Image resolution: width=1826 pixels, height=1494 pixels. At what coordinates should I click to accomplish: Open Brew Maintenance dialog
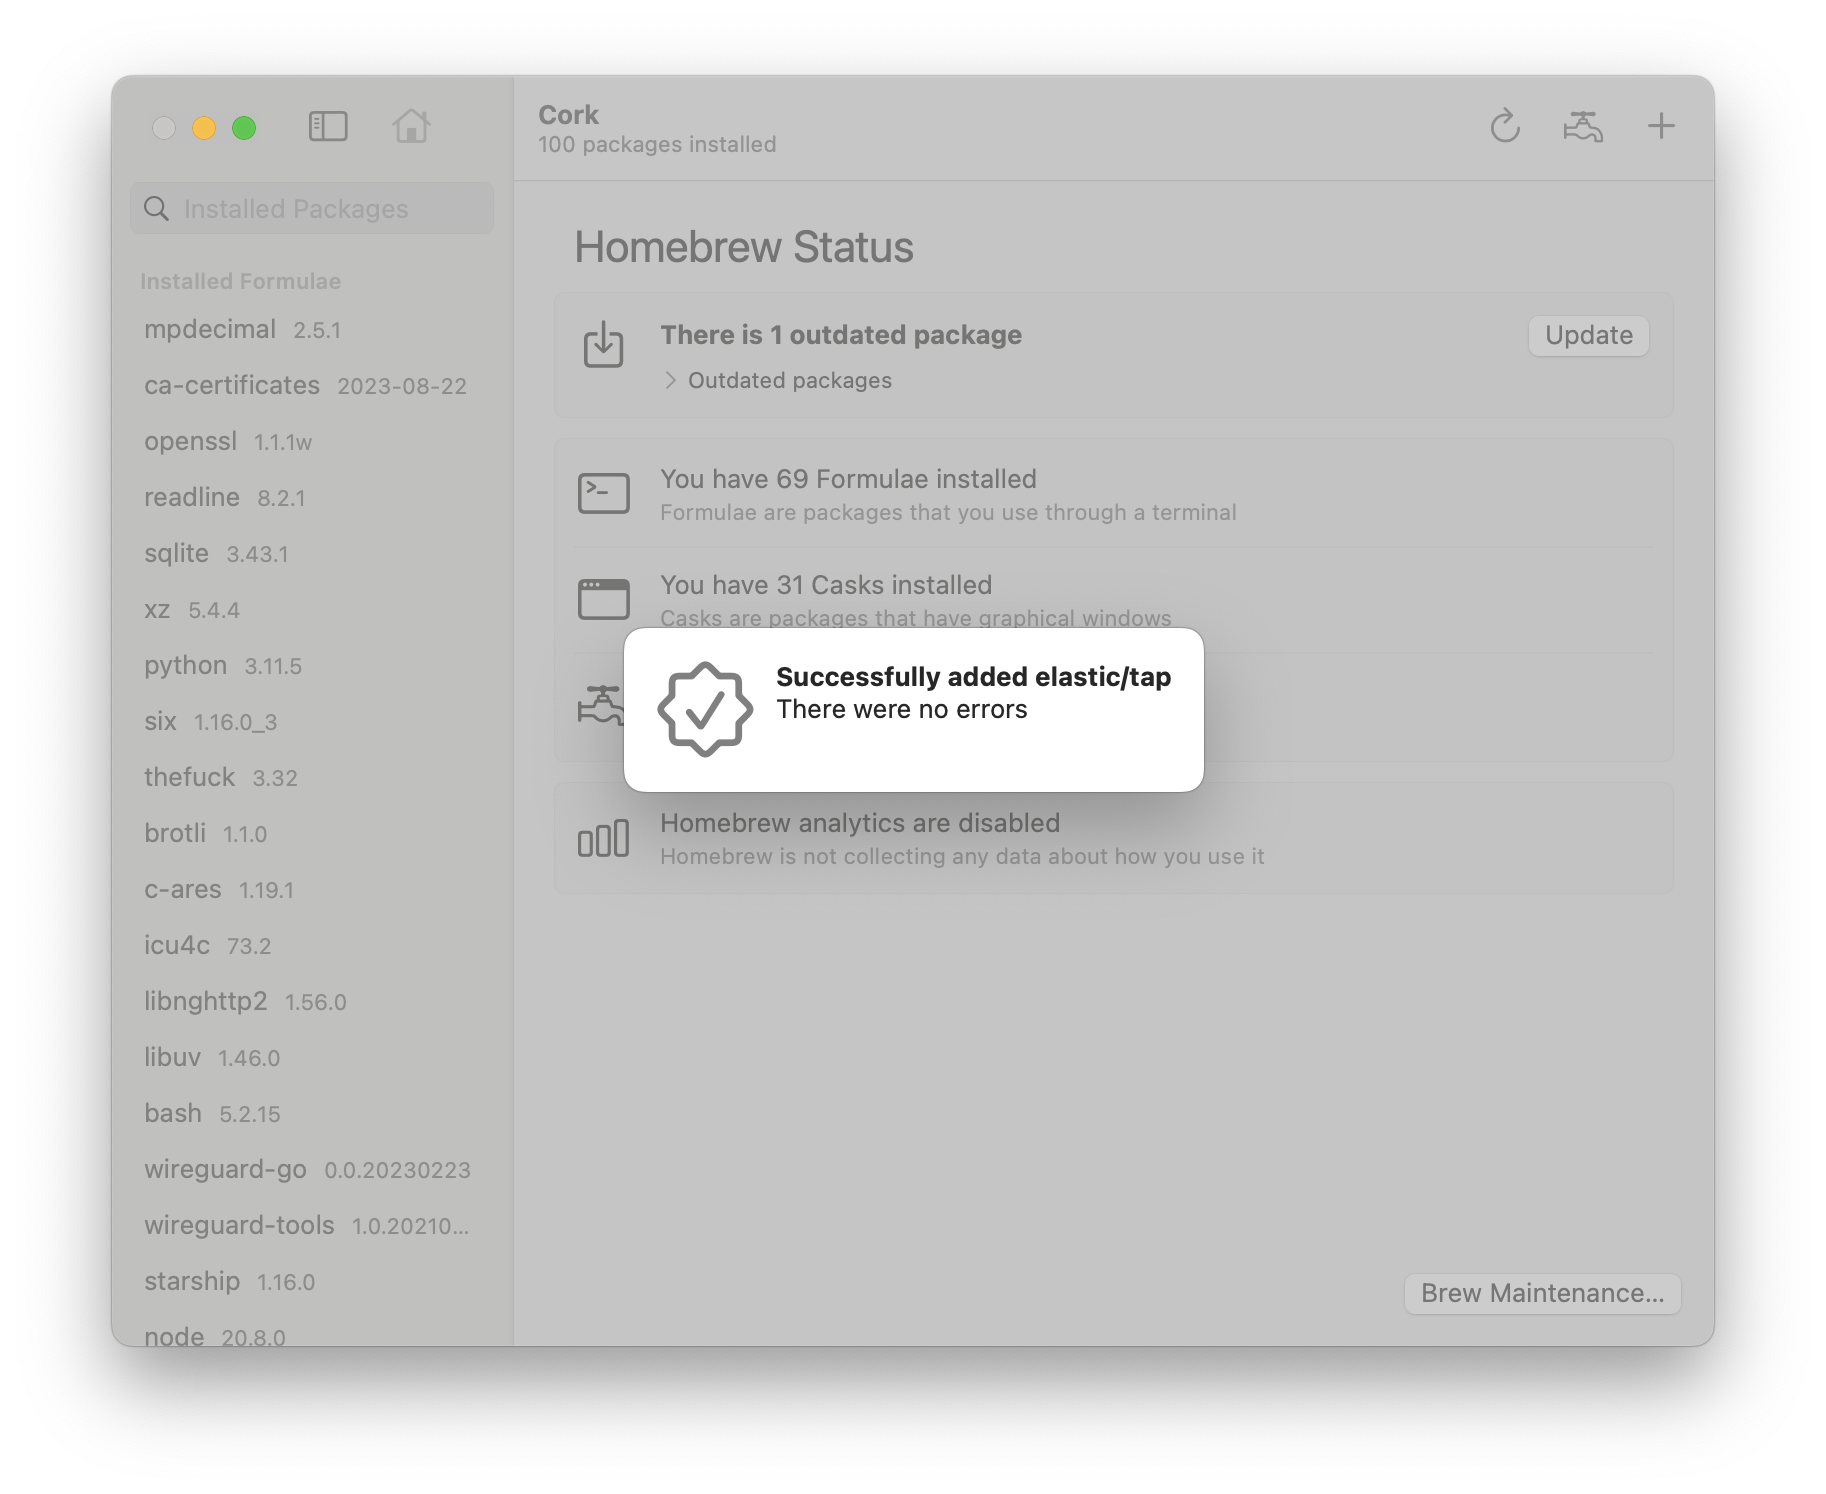1542,1293
